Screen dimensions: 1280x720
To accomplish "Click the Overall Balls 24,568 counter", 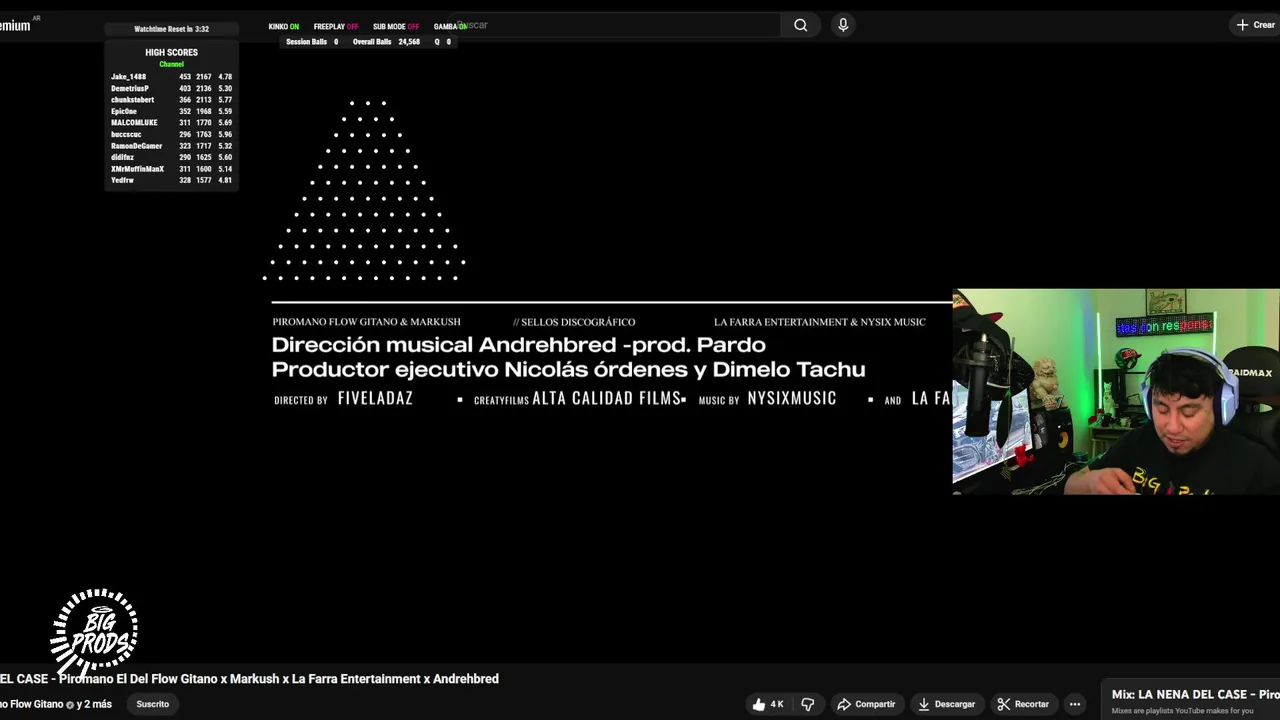I will click(x=386, y=42).
